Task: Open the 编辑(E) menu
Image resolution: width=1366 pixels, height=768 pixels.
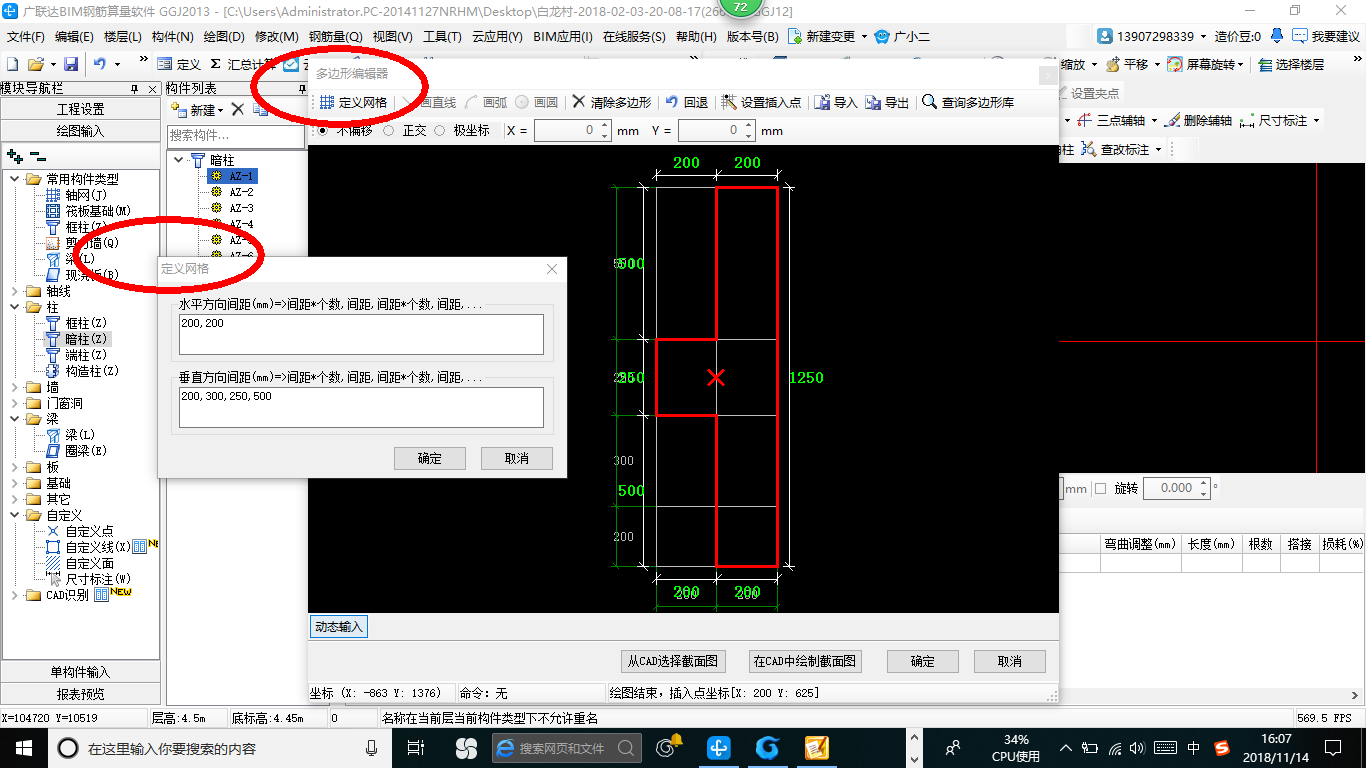Action: (74, 37)
